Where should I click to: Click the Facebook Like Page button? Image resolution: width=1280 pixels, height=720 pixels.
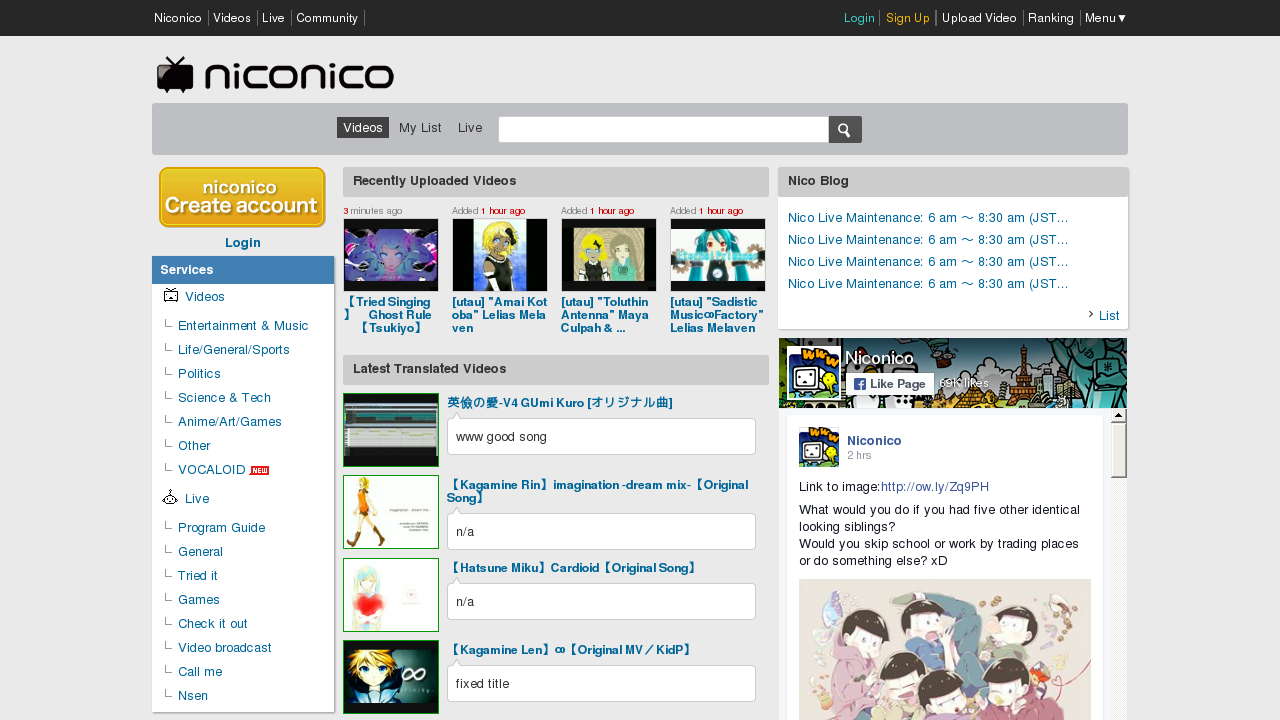tap(890, 384)
